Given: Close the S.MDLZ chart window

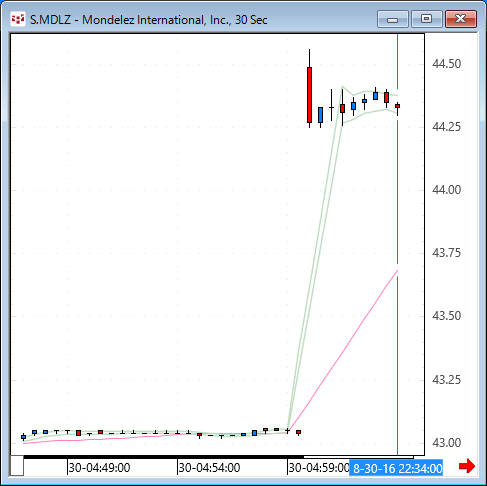Looking at the screenshot, I should click(461, 19).
